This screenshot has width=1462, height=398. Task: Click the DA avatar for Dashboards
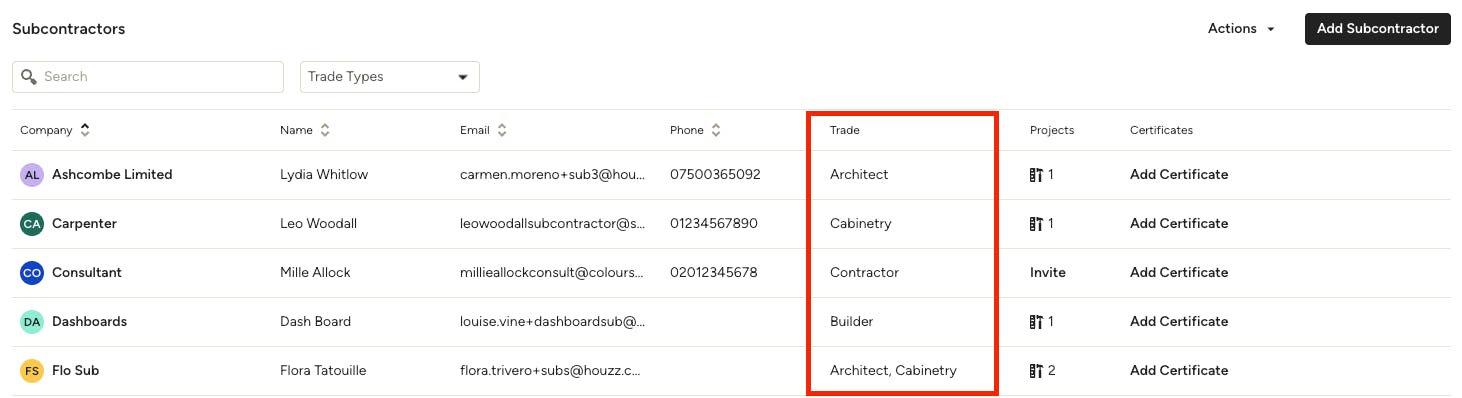32,322
